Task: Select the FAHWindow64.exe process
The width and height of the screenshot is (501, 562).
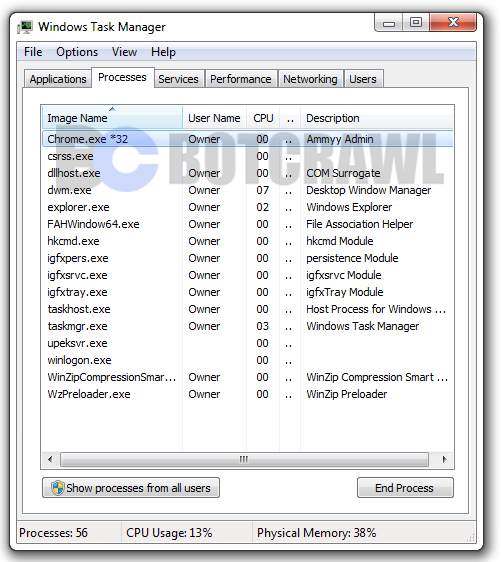Action: click(247, 224)
